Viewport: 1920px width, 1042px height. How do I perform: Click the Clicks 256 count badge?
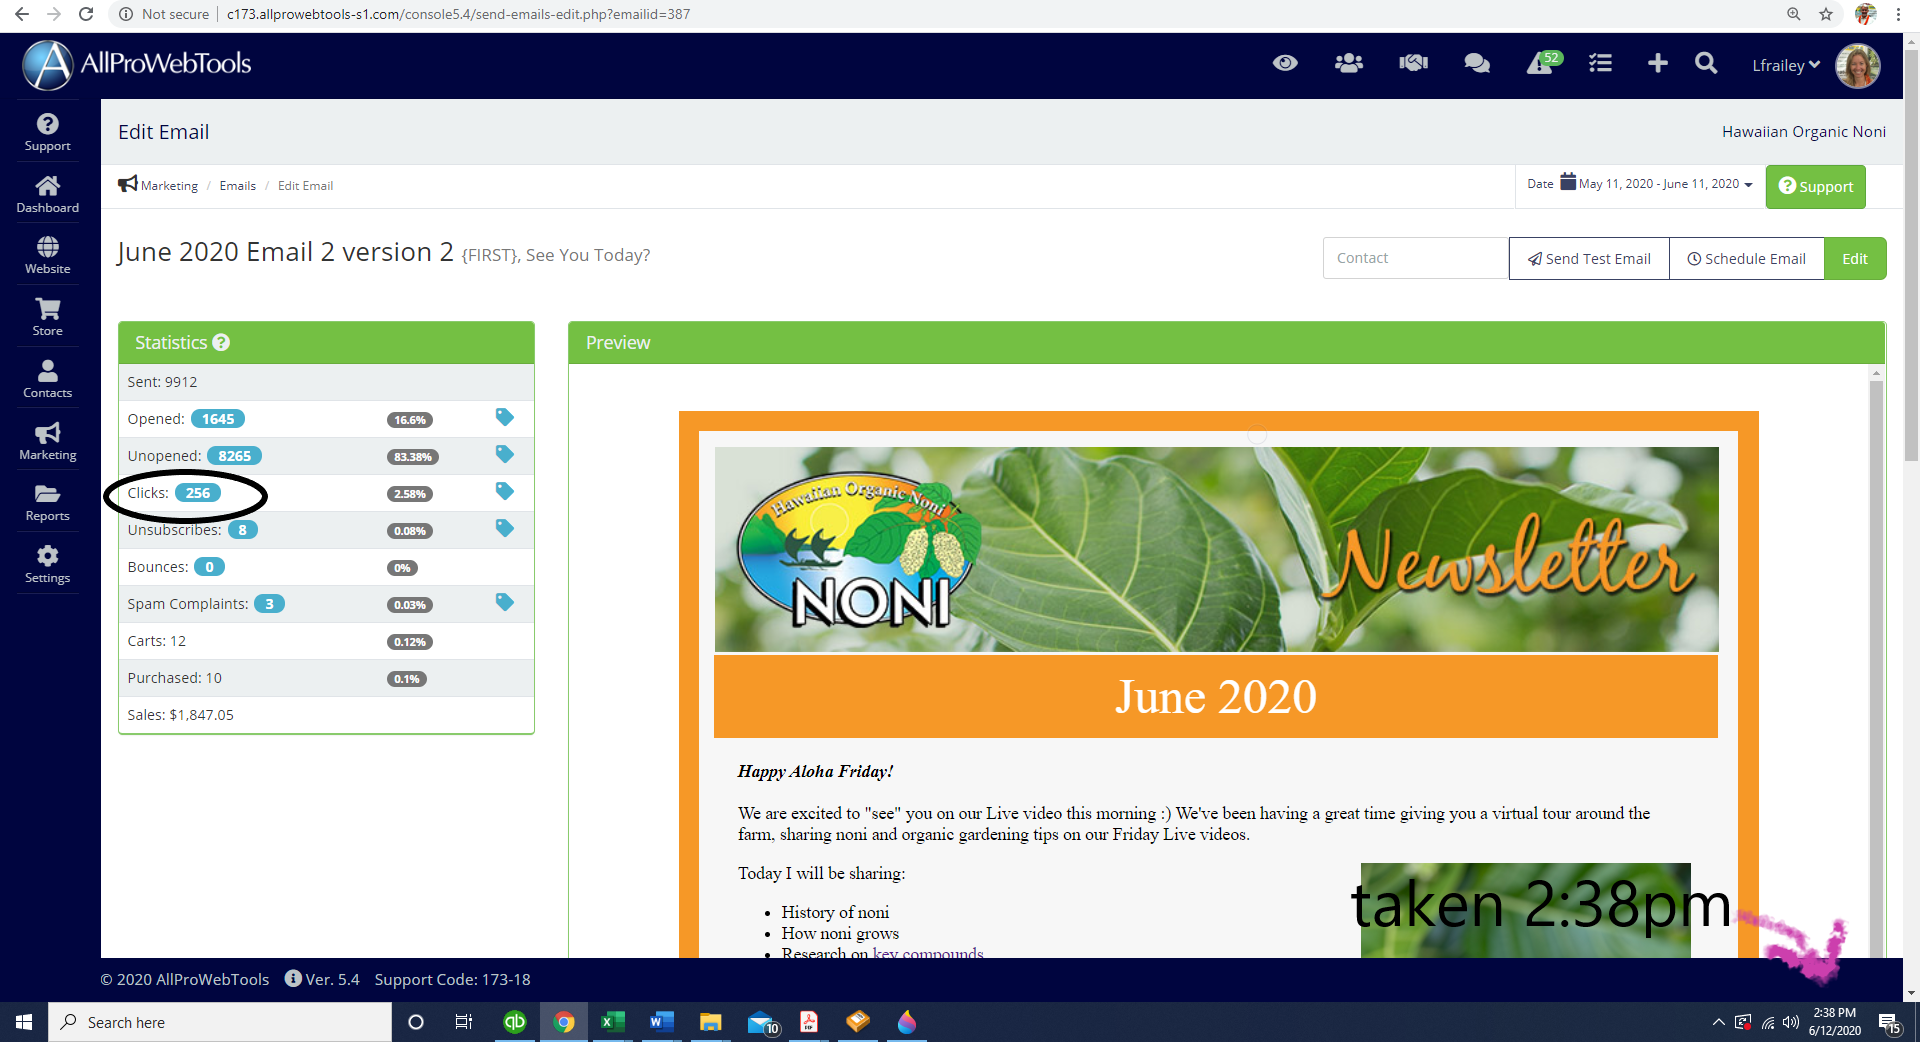pos(198,493)
